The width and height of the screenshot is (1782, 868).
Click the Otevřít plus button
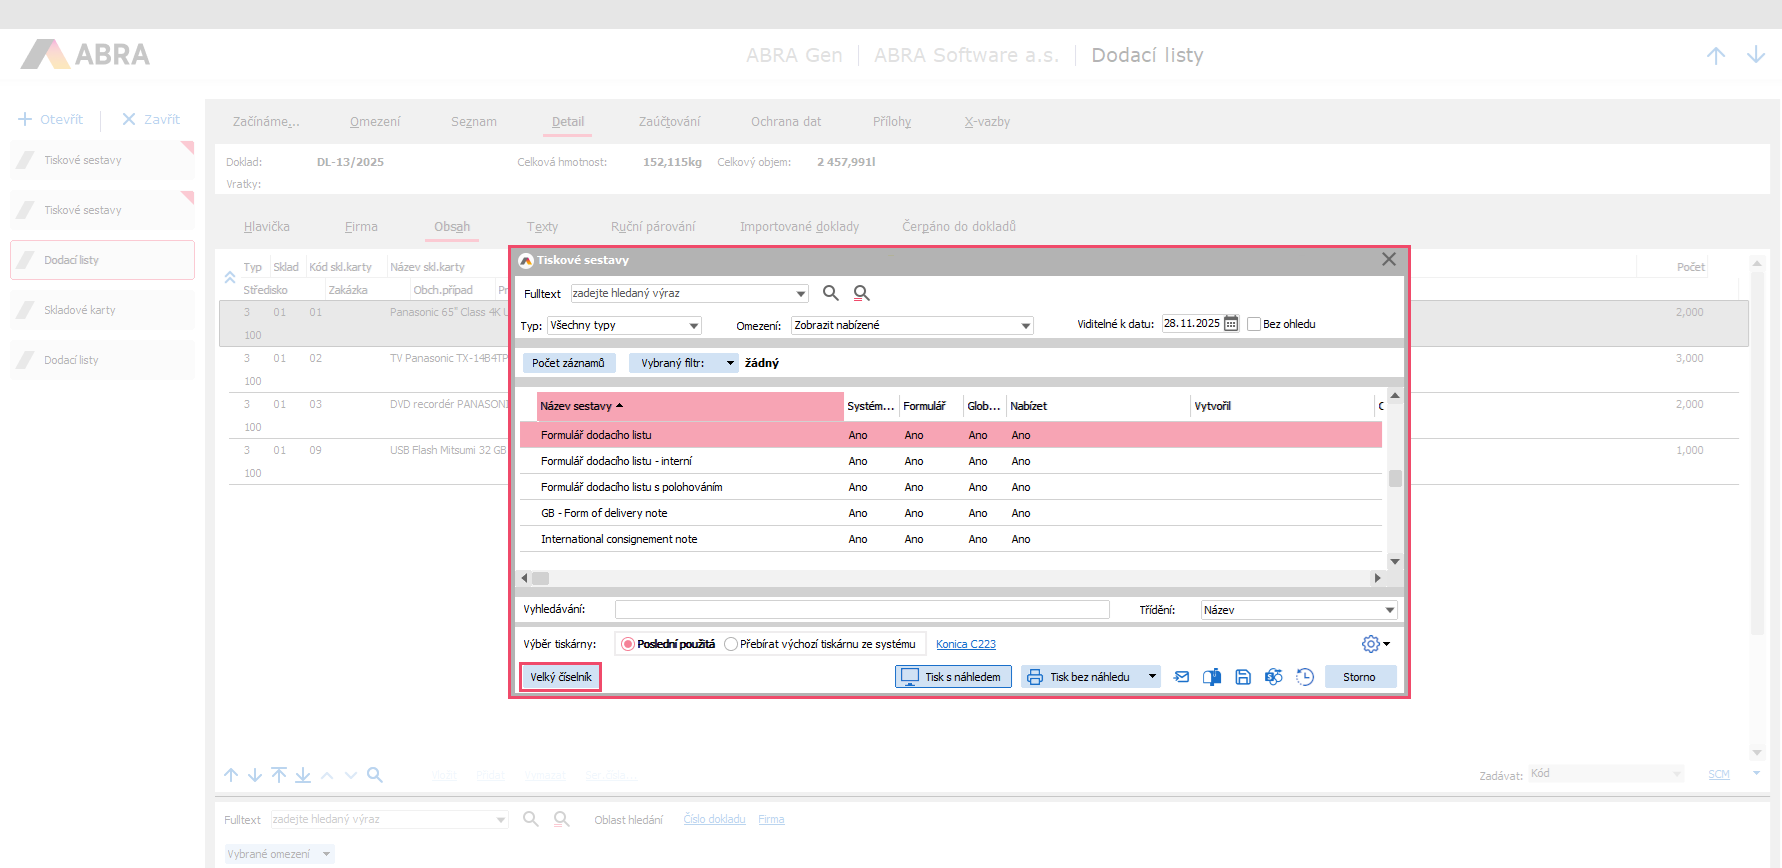point(51,119)
